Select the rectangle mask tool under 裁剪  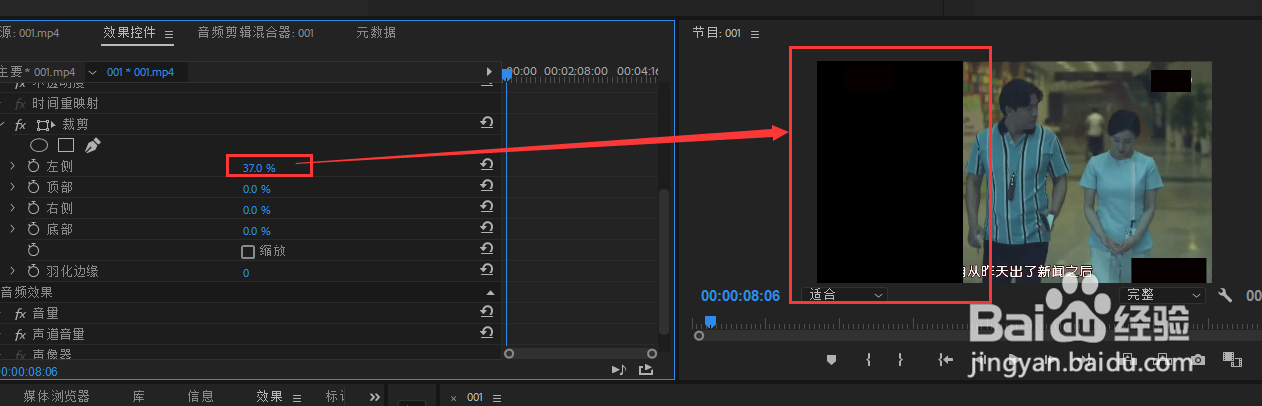(x=66, y=146)
